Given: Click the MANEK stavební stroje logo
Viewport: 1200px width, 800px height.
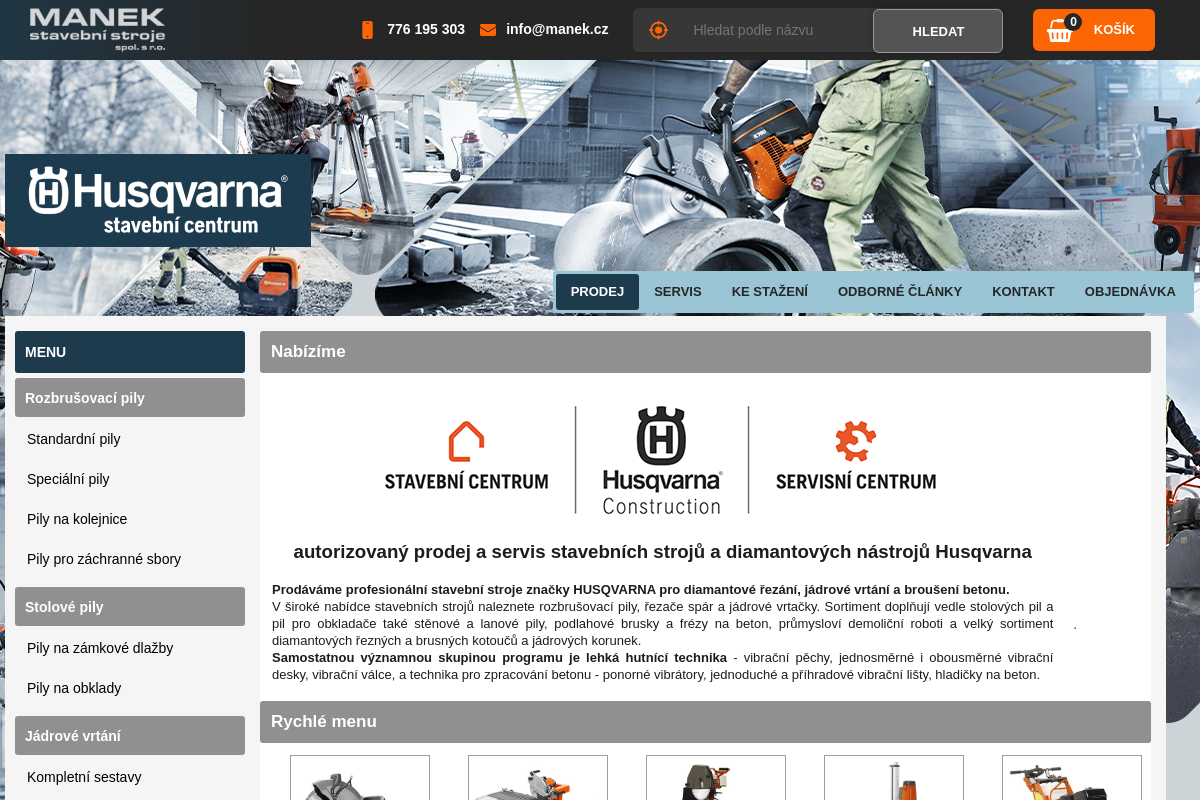Looking at the screenshot, I should click(97, 29).
